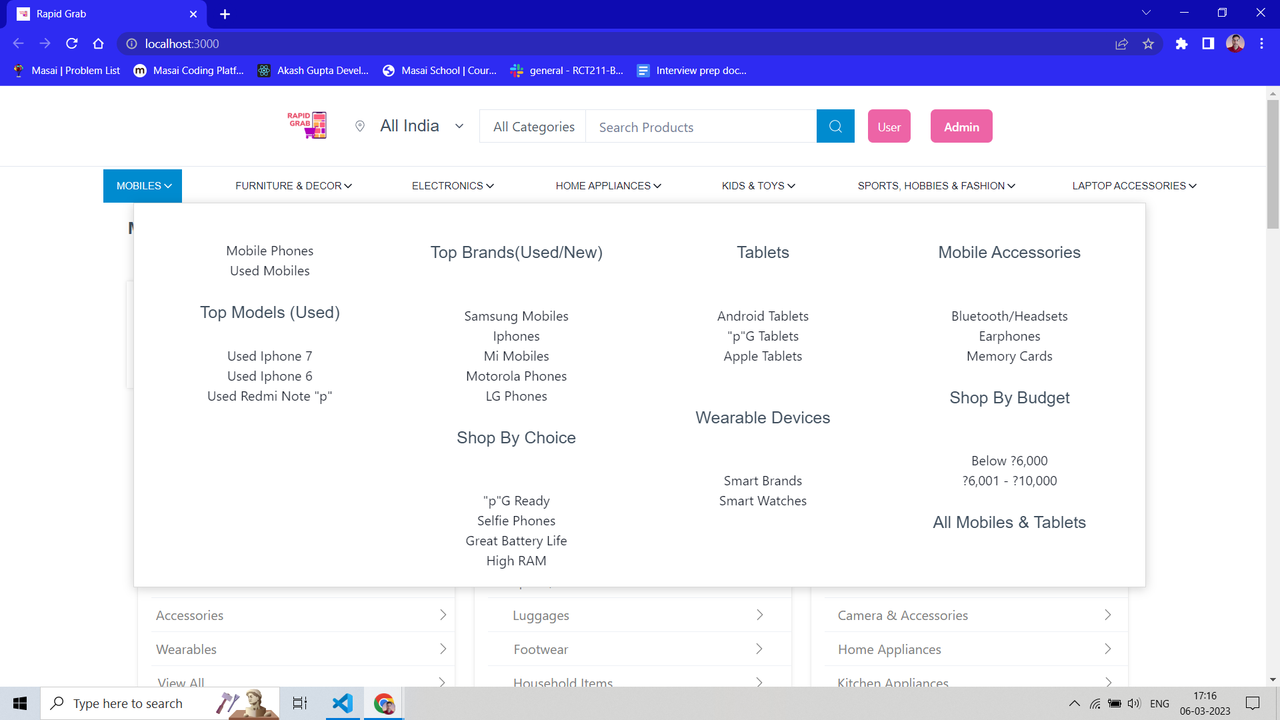This screenshot has height=720, width=1280.
Task: Open Mi Mobiles link
Action: (x=516, y=356)
